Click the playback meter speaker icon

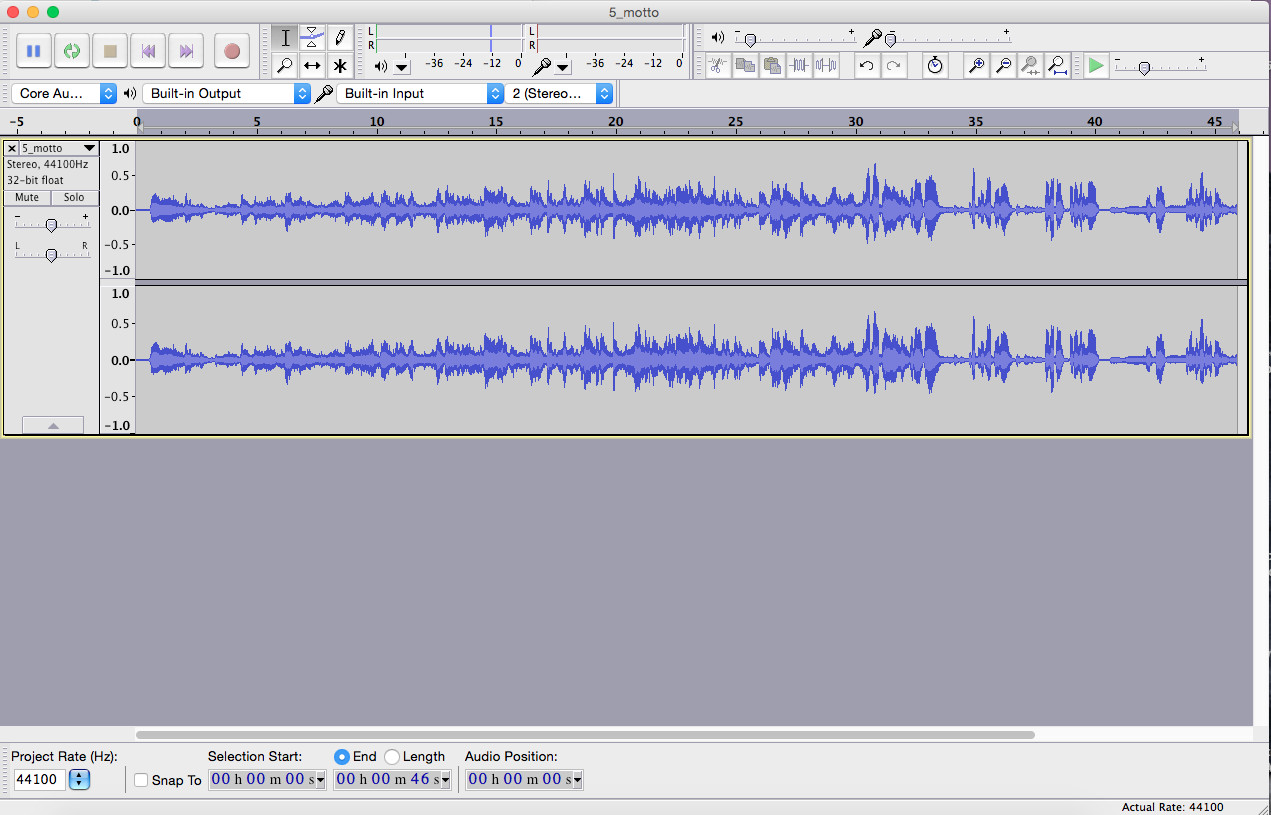pyautogui.click(x=380, y=67)
